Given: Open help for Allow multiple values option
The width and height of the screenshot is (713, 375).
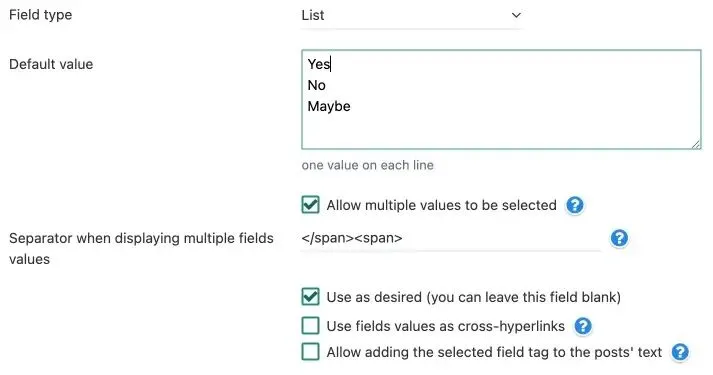Looking at the screenshot, I should click(x=575, y=205).
